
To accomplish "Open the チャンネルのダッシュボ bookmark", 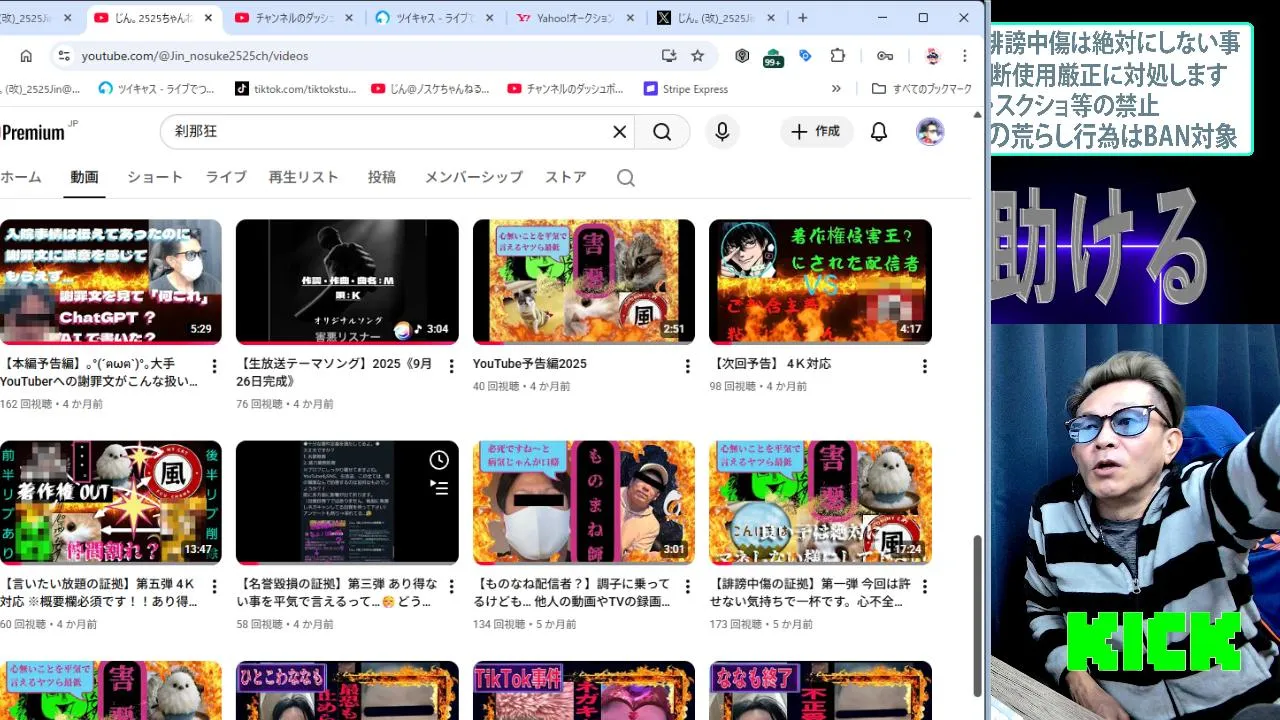I will (x=565, y=89).
